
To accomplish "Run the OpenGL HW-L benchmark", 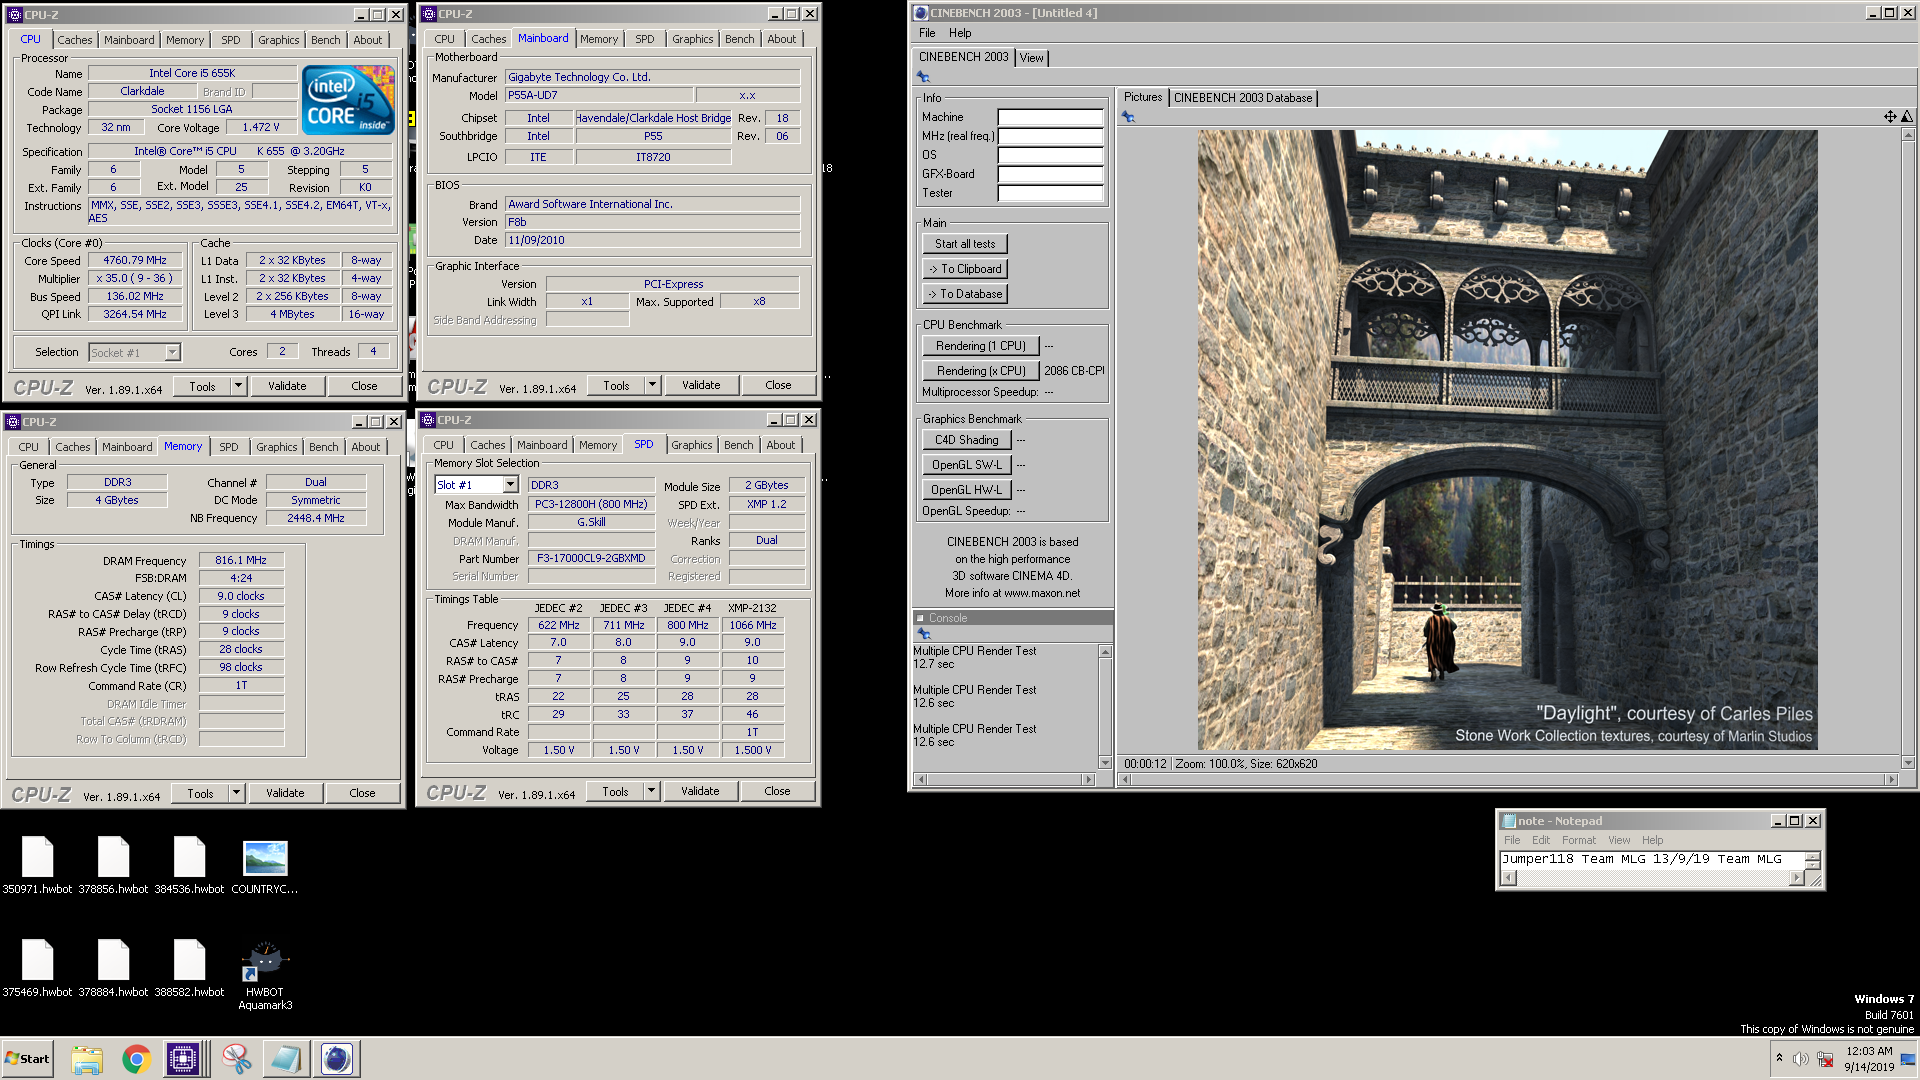I will point(967,490).
